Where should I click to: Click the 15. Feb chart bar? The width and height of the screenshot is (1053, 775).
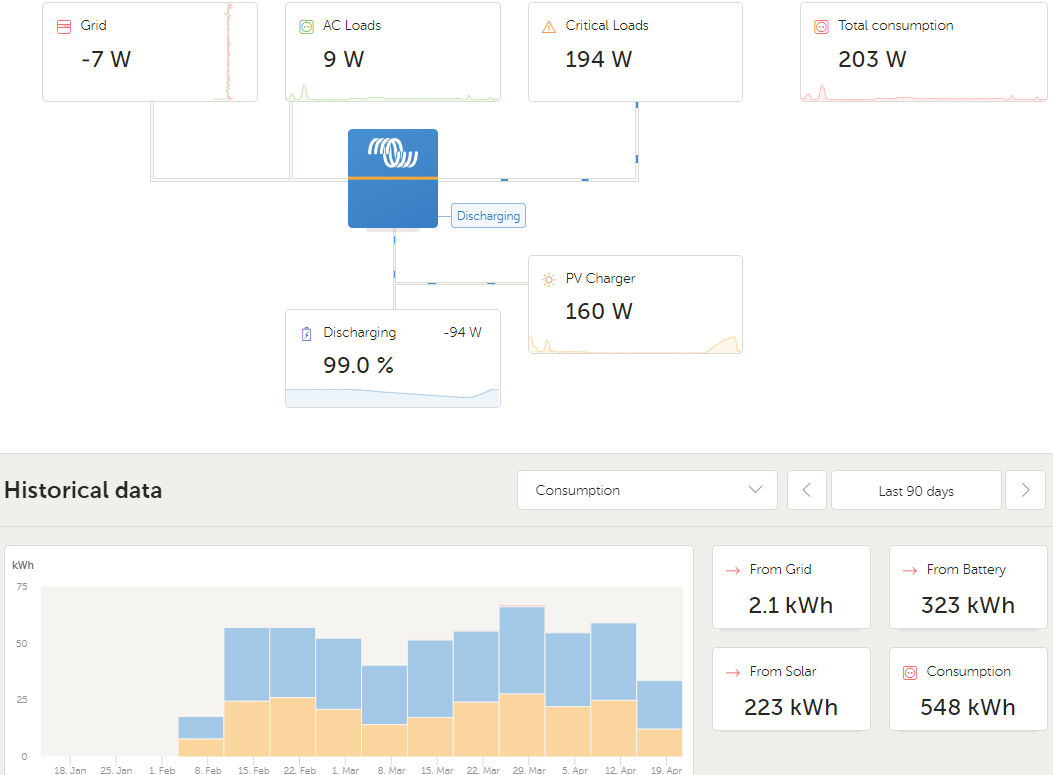click(x=246, y=692)
